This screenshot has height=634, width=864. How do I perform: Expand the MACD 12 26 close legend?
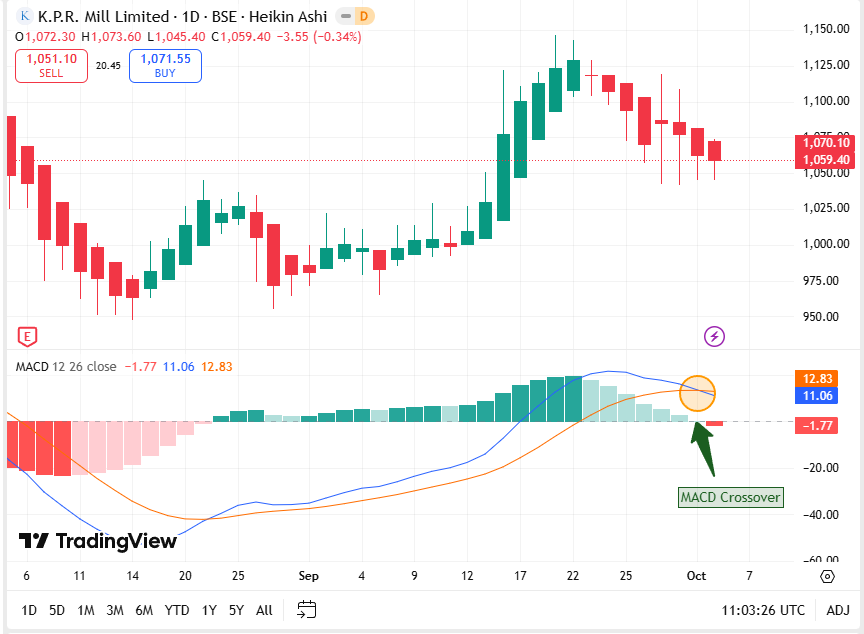(66, 367)
